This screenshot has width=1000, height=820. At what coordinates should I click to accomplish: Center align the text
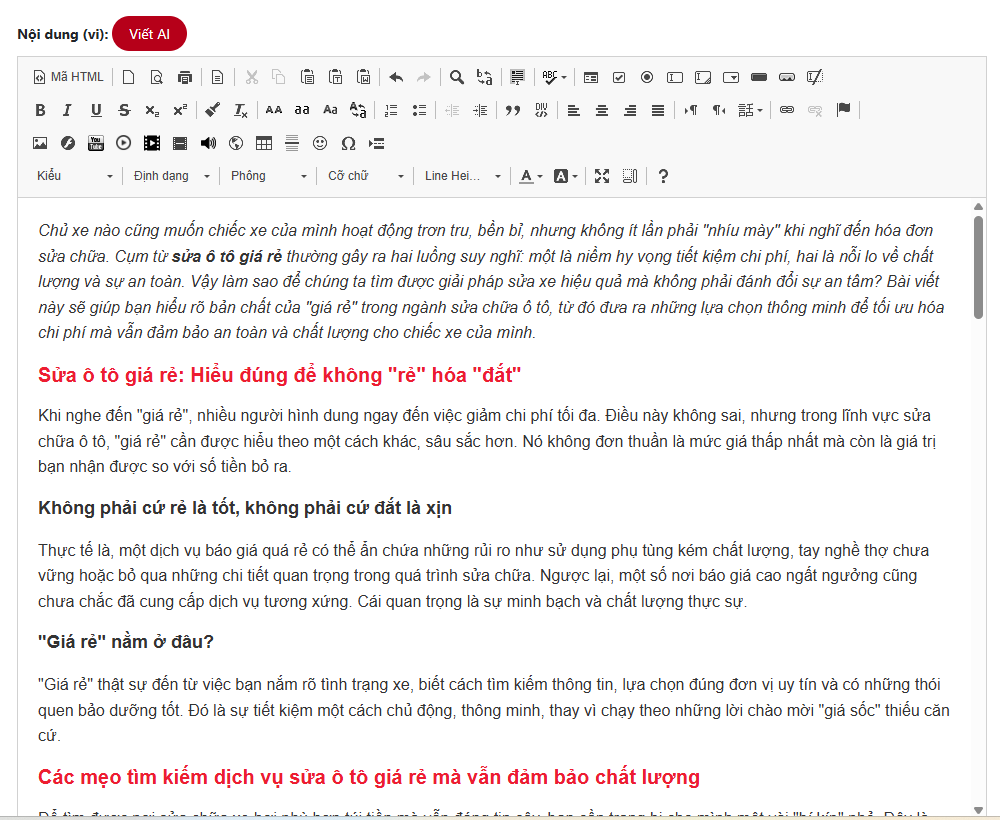[x=601, y=110]
